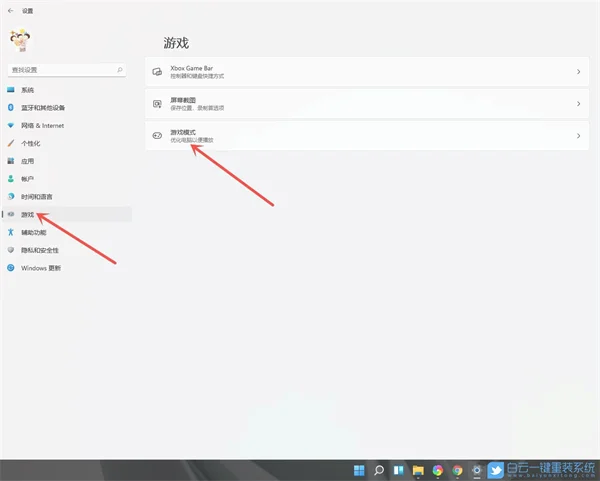Click the 网络 & Internet wifi icon
The height and width of the screenshot is (481, 600).
point(11,125)
